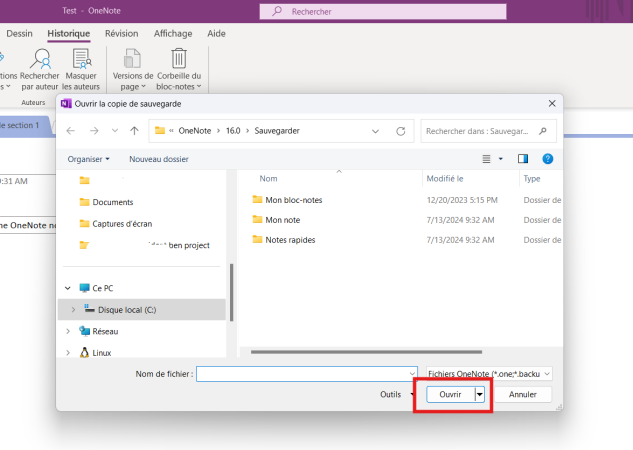Switch to the Révision ribbon tab

[121, 33]
